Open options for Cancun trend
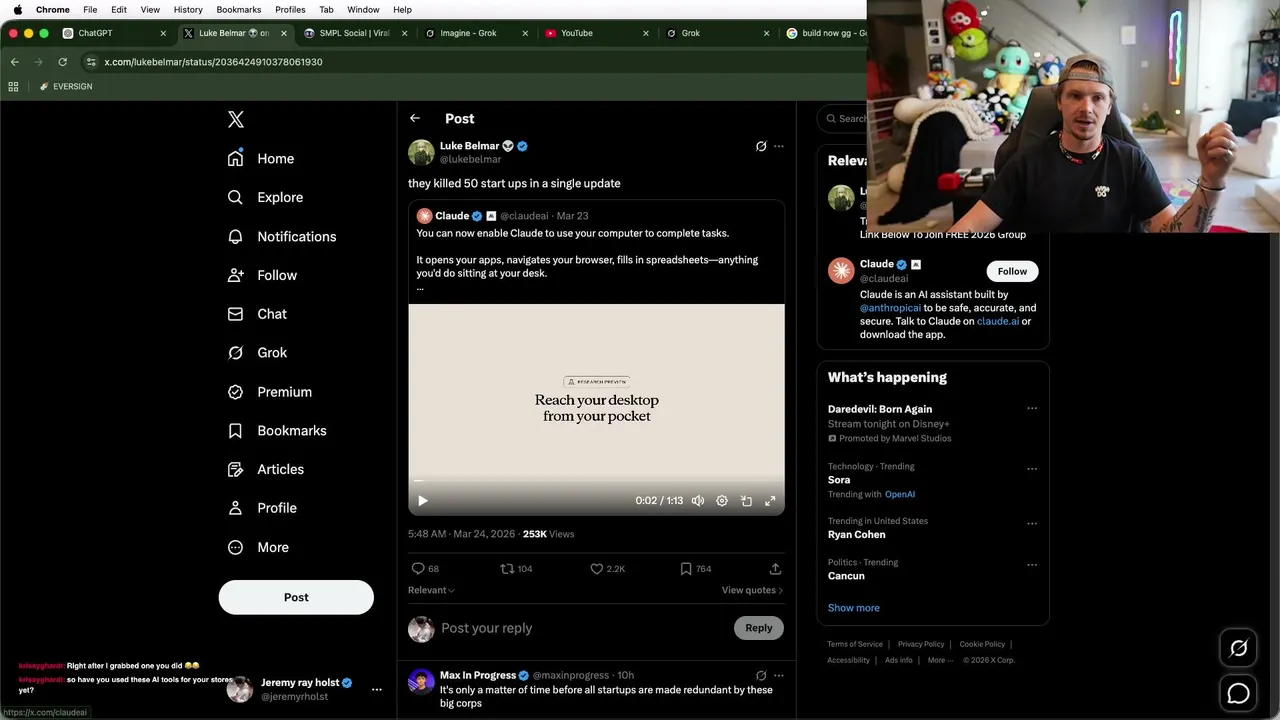1280x720 pixels. point(1032,564)
